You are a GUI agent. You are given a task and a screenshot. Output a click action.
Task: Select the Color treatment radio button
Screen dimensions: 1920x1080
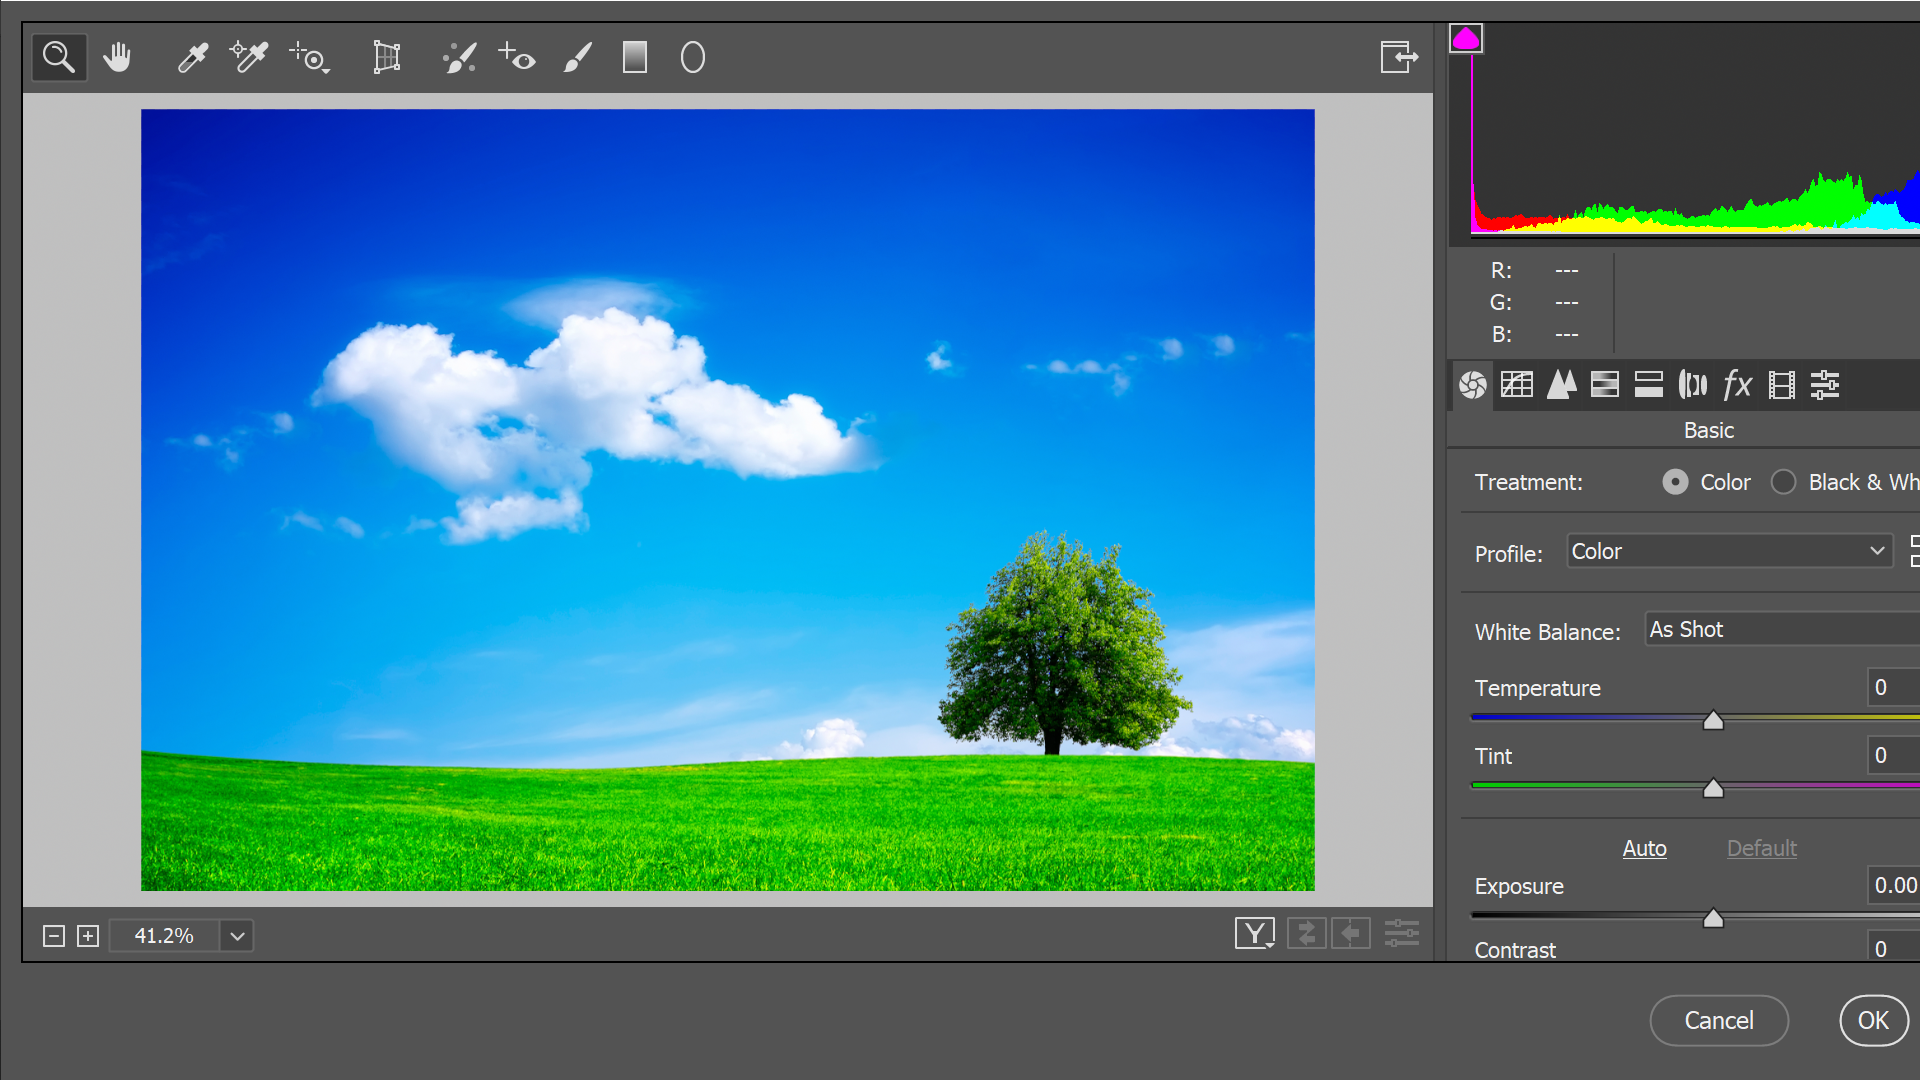click(x=1676, y=481)
